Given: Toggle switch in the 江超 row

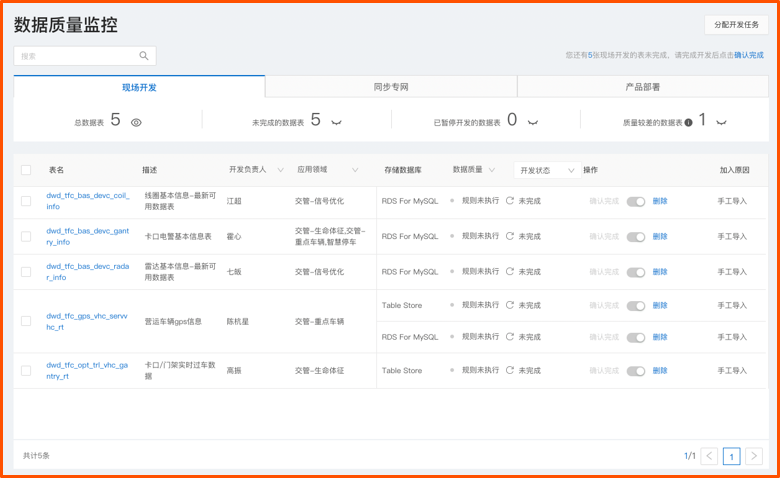Looking at the screenshot, I should pyautogui.click(x=636, y=201).
